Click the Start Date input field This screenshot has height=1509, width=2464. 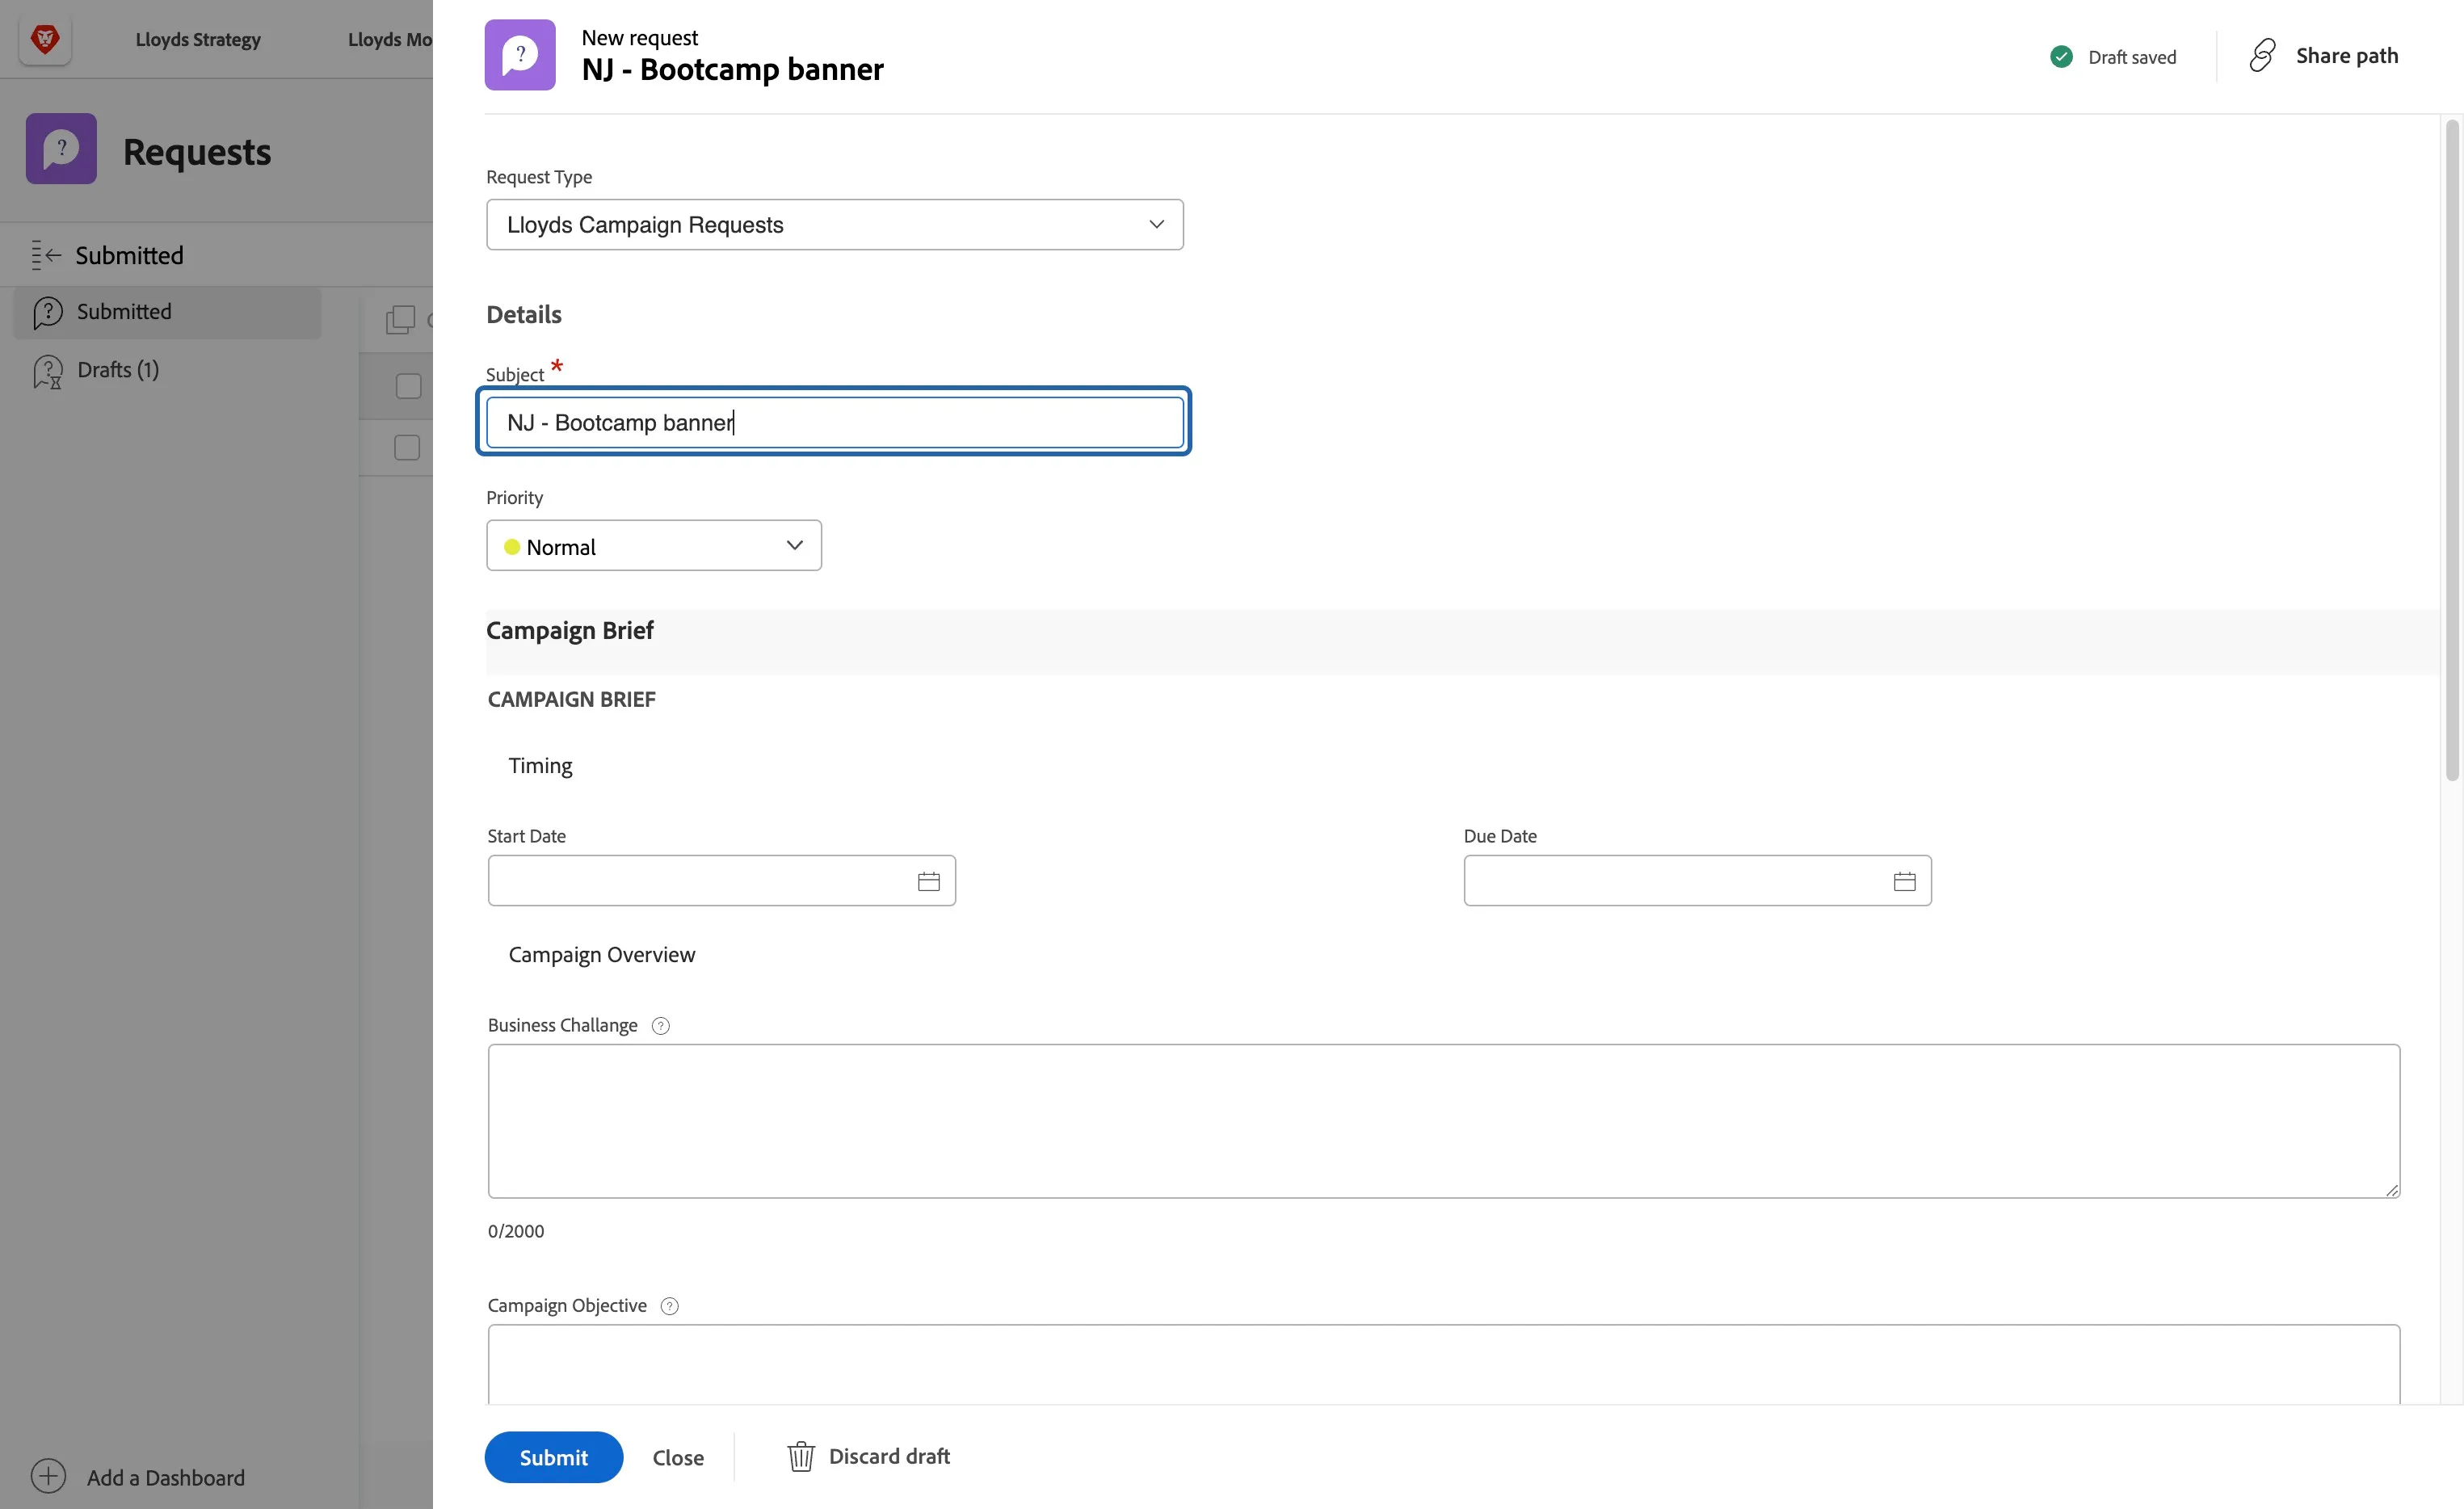722,881
